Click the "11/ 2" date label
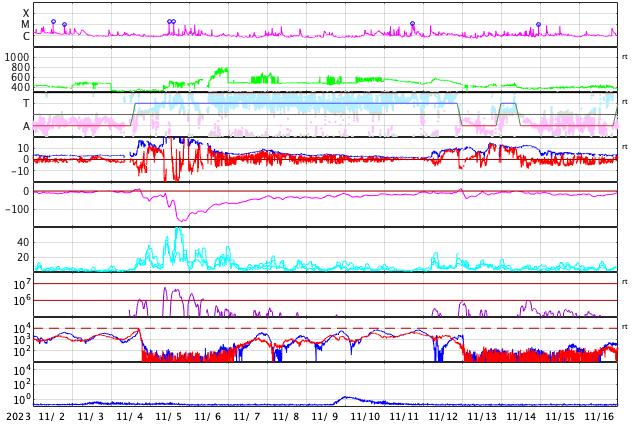 click(52, 416)
